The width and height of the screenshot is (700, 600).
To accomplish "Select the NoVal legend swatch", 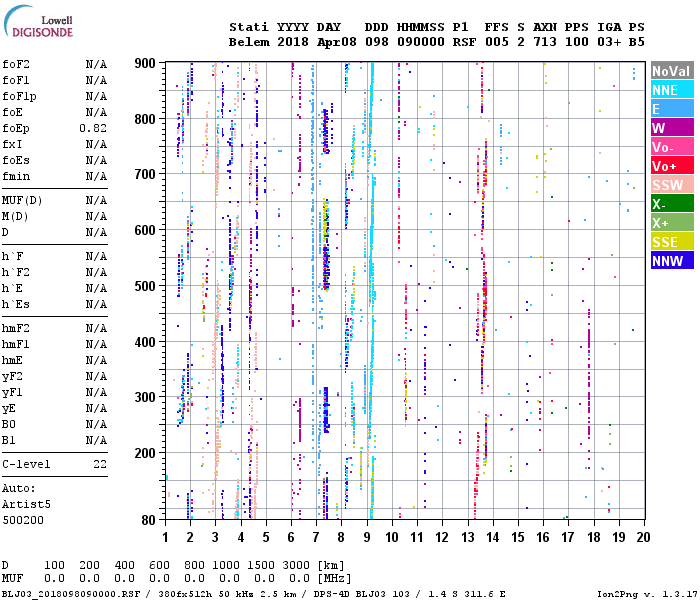I will [672, 71].
